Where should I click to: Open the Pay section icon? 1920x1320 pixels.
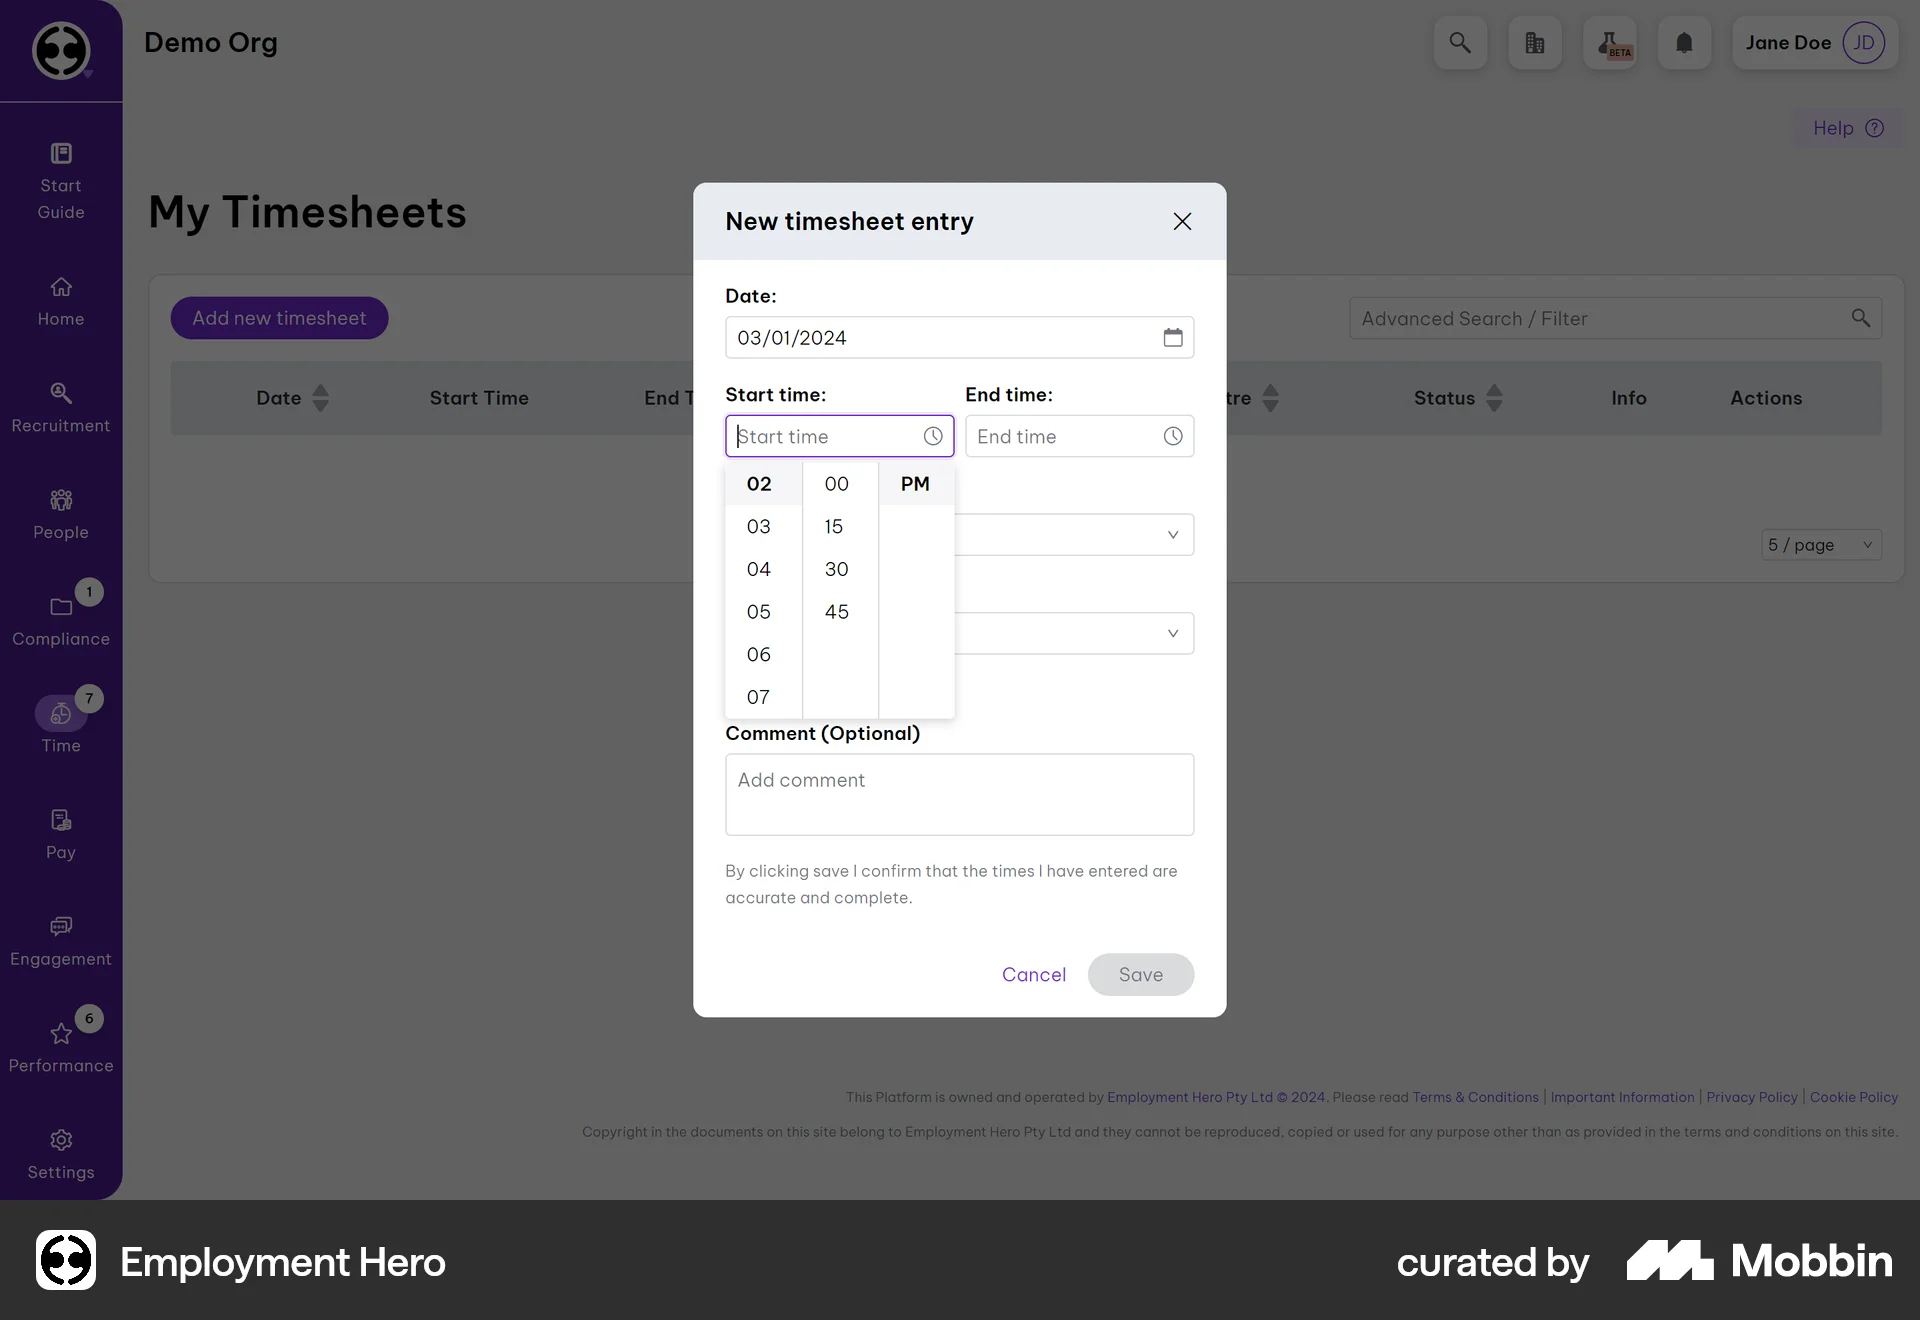[60, 820]
